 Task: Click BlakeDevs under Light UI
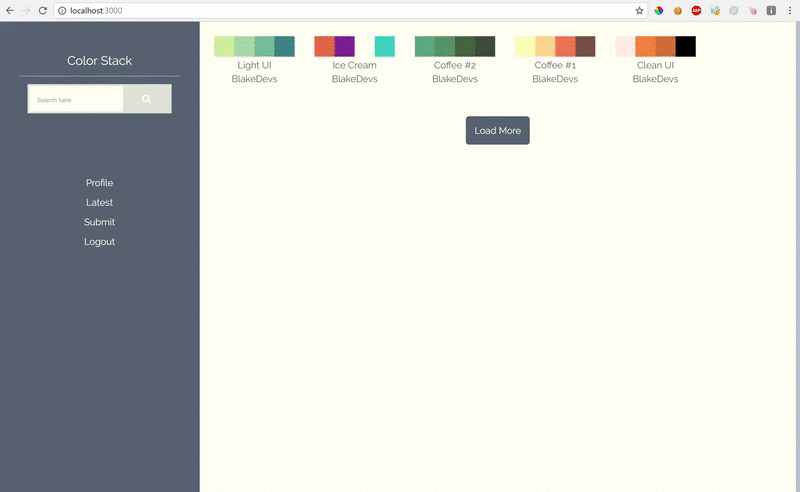tap(254, 79)
